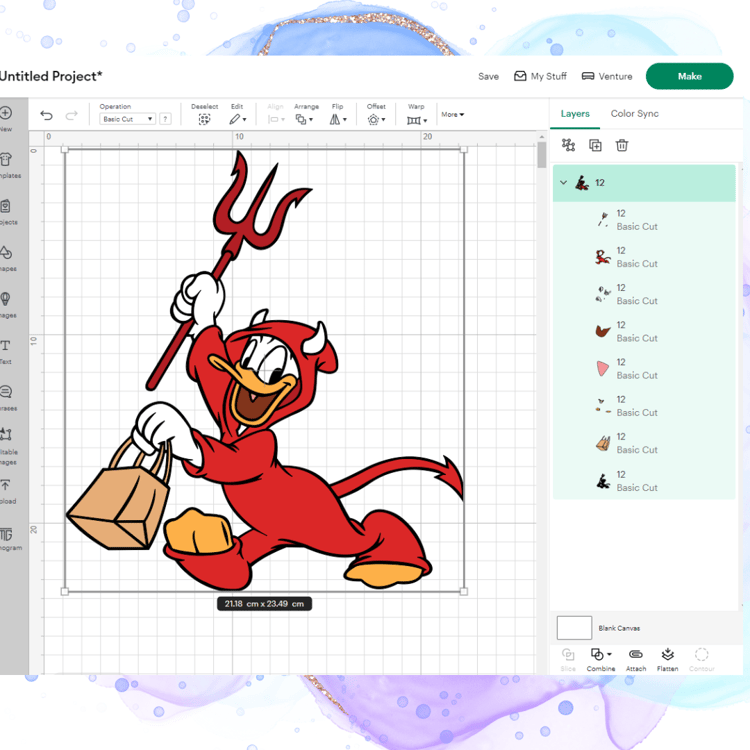
Task: Click the Attach icon
Action: click(x=636, y=654)
